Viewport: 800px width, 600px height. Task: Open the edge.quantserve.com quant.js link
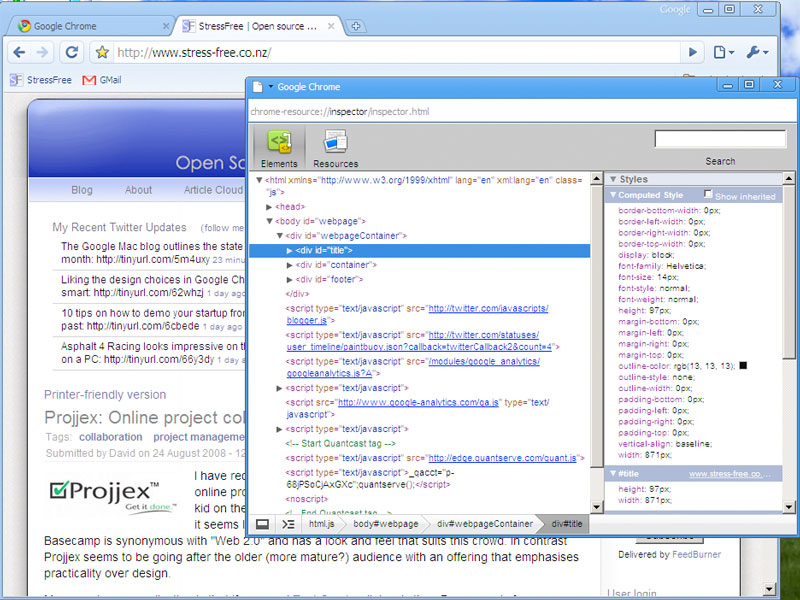pyautogui.click(x=503, y=458)
